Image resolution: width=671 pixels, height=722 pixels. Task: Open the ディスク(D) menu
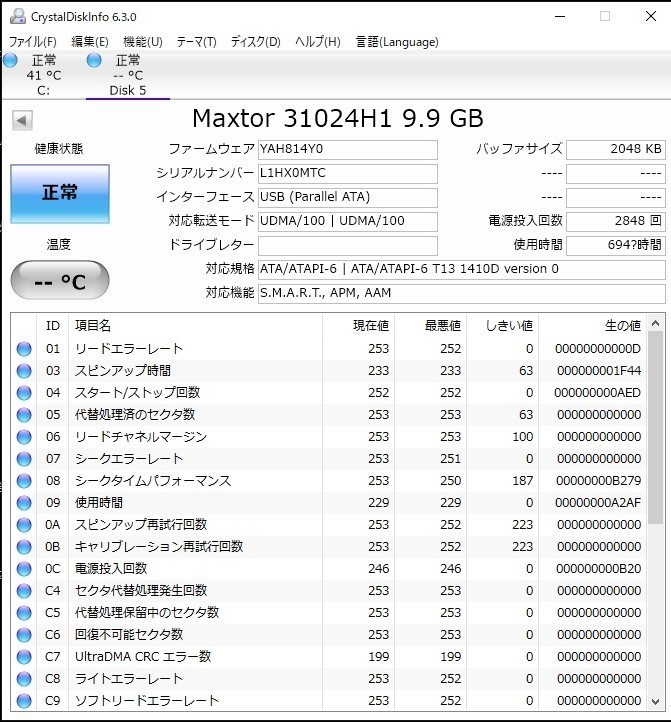point(255,42)
